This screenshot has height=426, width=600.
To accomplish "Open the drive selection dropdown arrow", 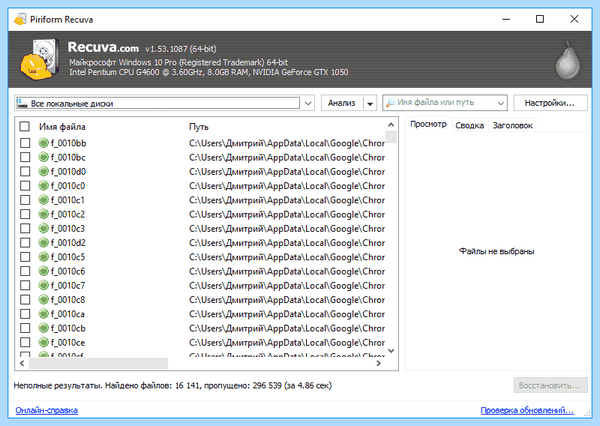I will [308, 103].
